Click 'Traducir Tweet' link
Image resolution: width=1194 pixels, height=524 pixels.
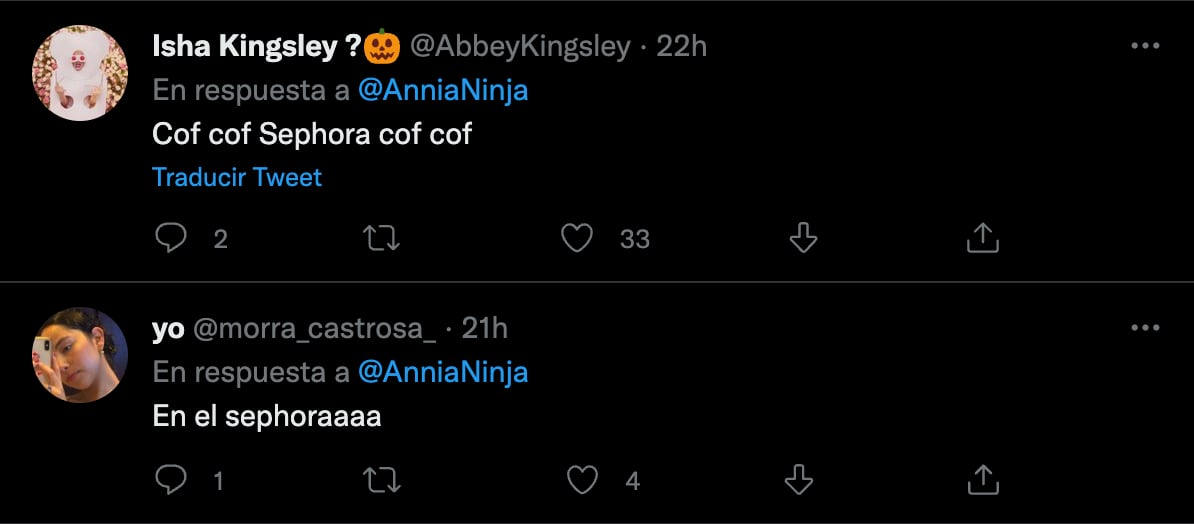click(x=237, y=178)
